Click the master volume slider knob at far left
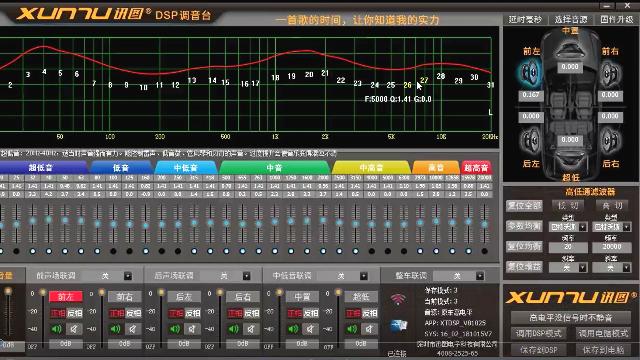 coord(8,291)
